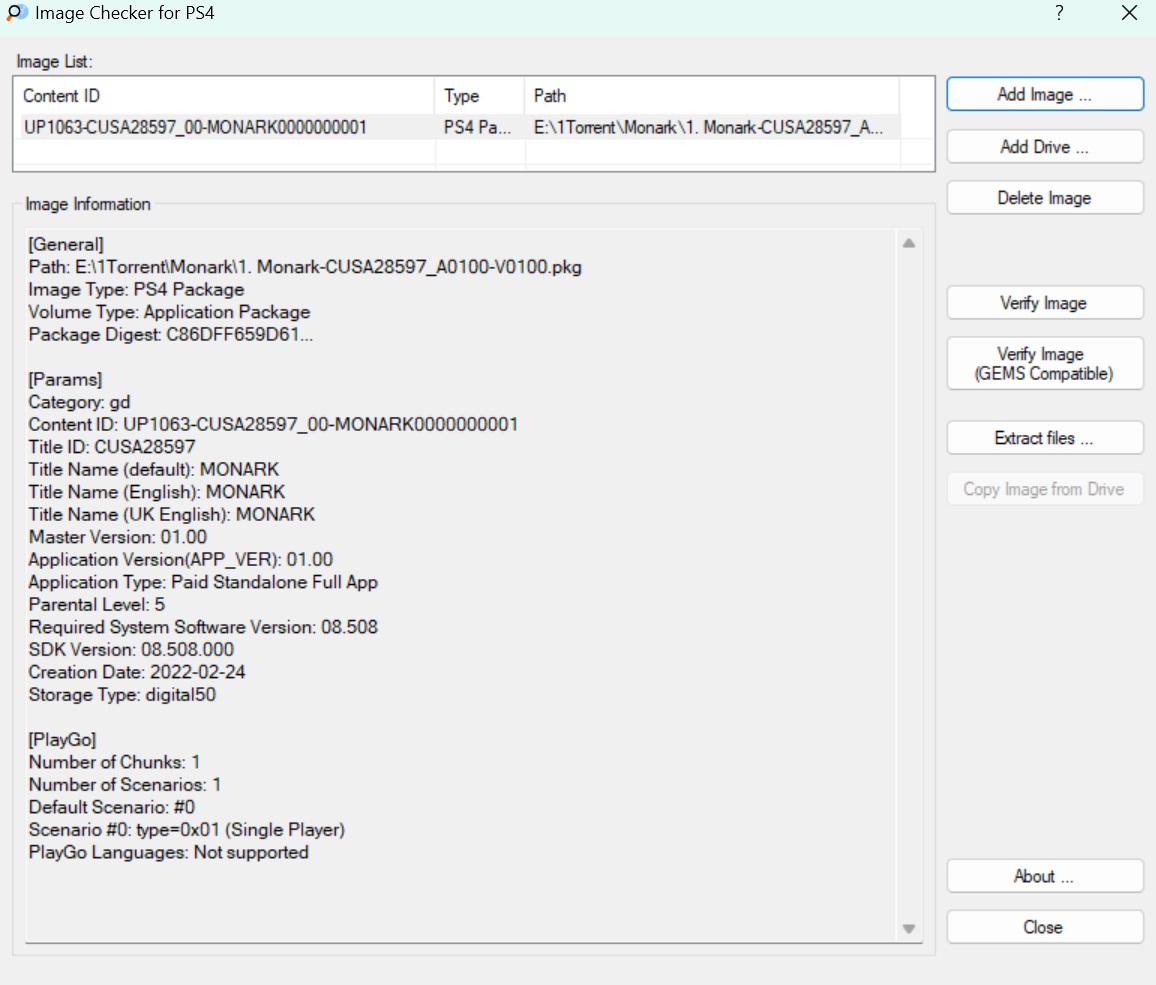Open the Add Drive dialog
1156x985 pixels.
tap(1044, 146)
